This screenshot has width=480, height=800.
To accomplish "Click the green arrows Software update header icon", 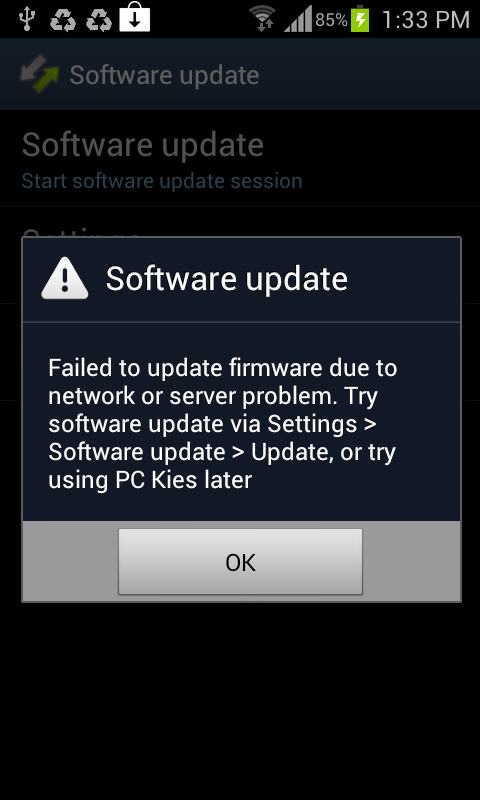I will point(39,74).
